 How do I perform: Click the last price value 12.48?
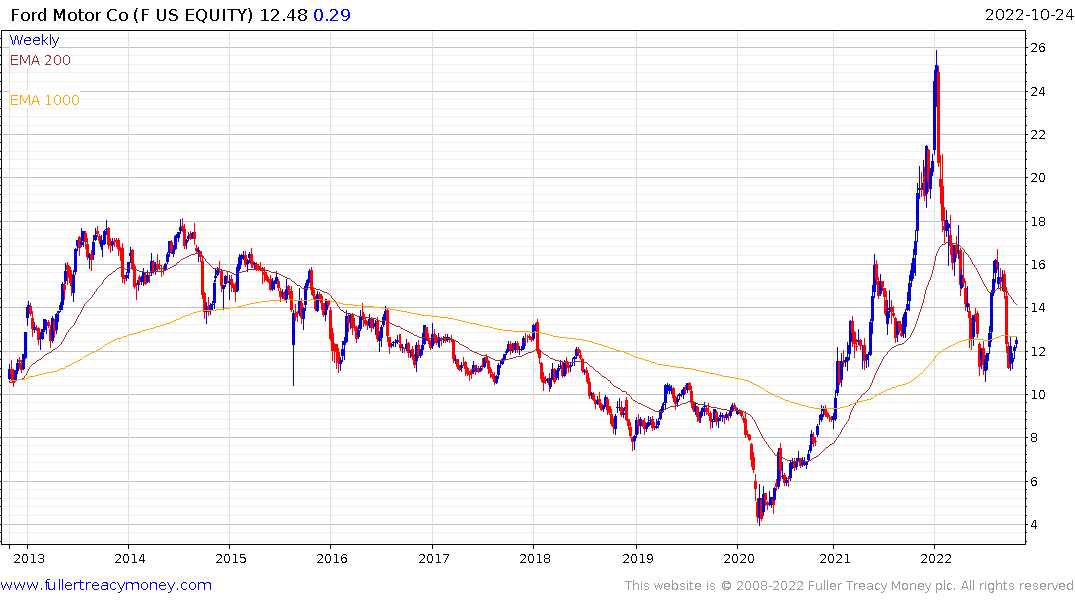pos(283,14)
